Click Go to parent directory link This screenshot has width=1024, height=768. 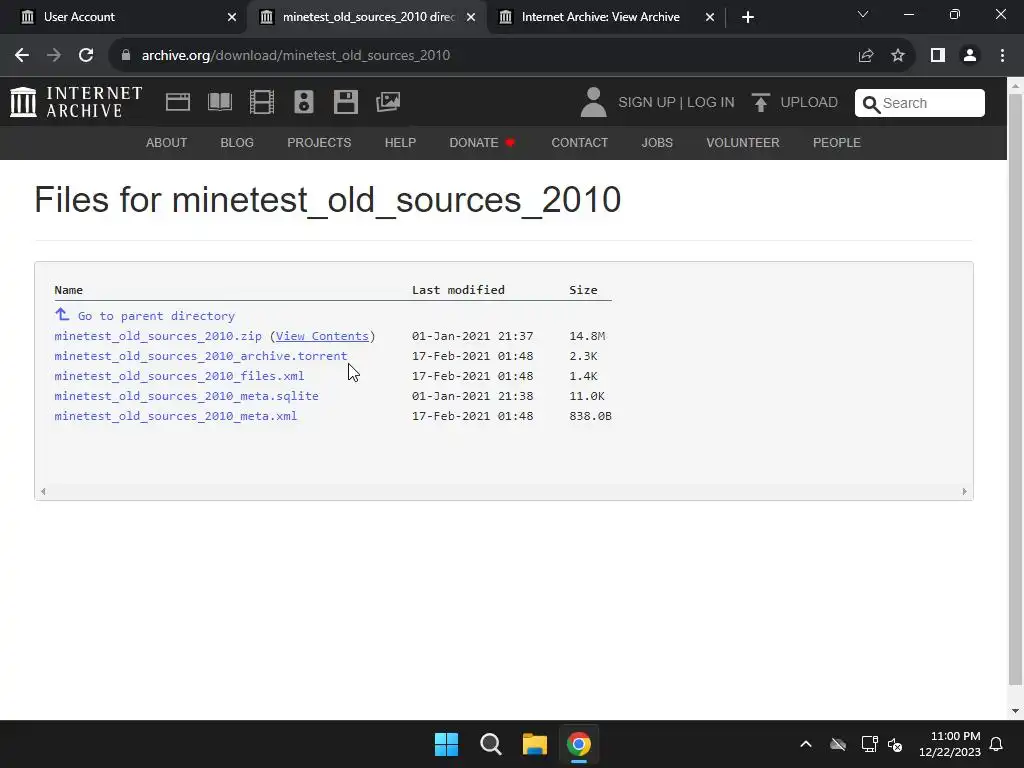click(x=156, y=316)
